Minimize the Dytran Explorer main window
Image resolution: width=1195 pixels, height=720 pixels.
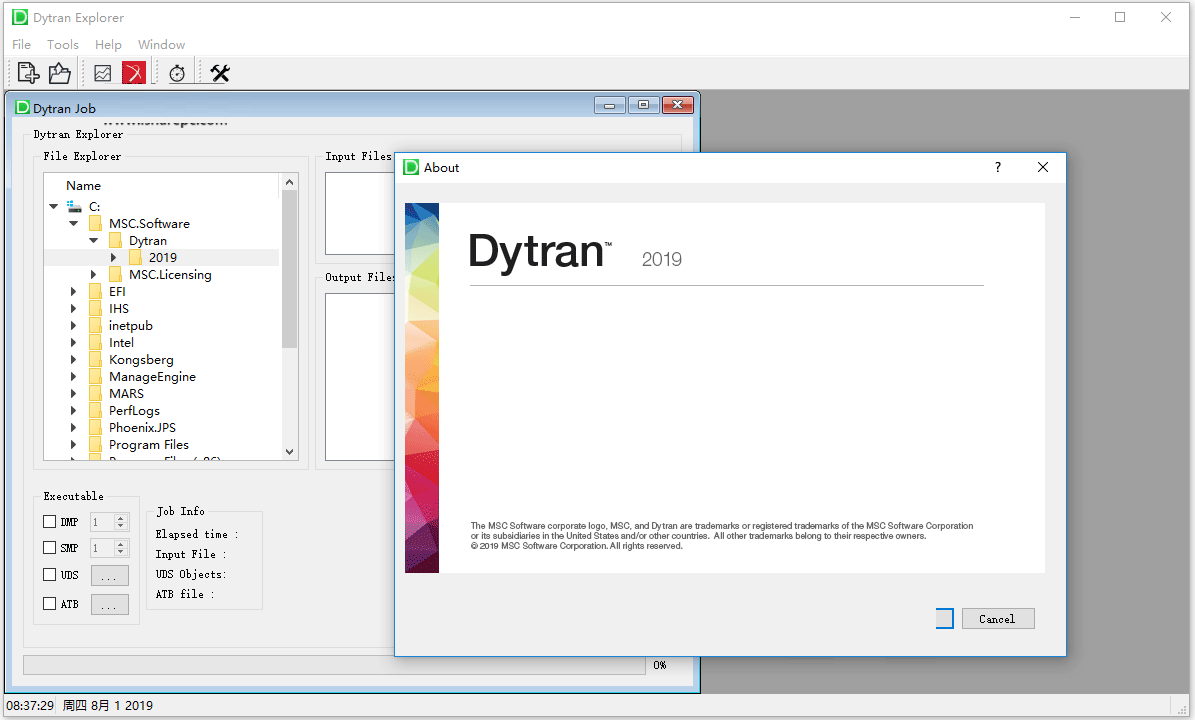coord(1075,17)
